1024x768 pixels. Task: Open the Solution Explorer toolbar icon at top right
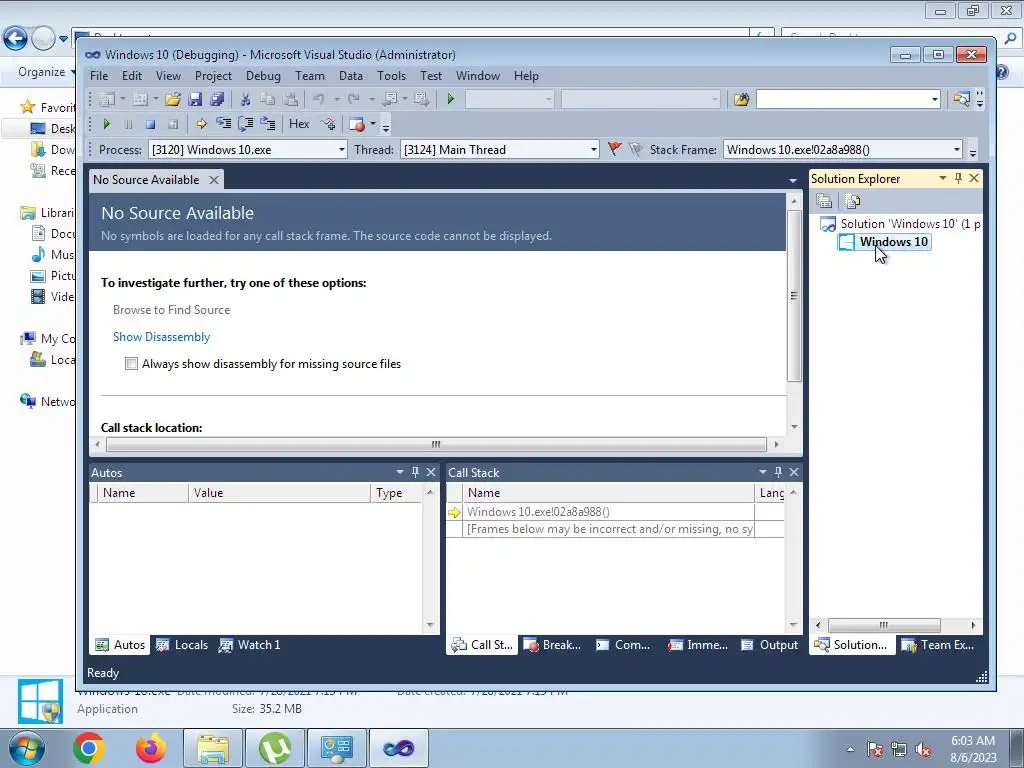point(961,99)
